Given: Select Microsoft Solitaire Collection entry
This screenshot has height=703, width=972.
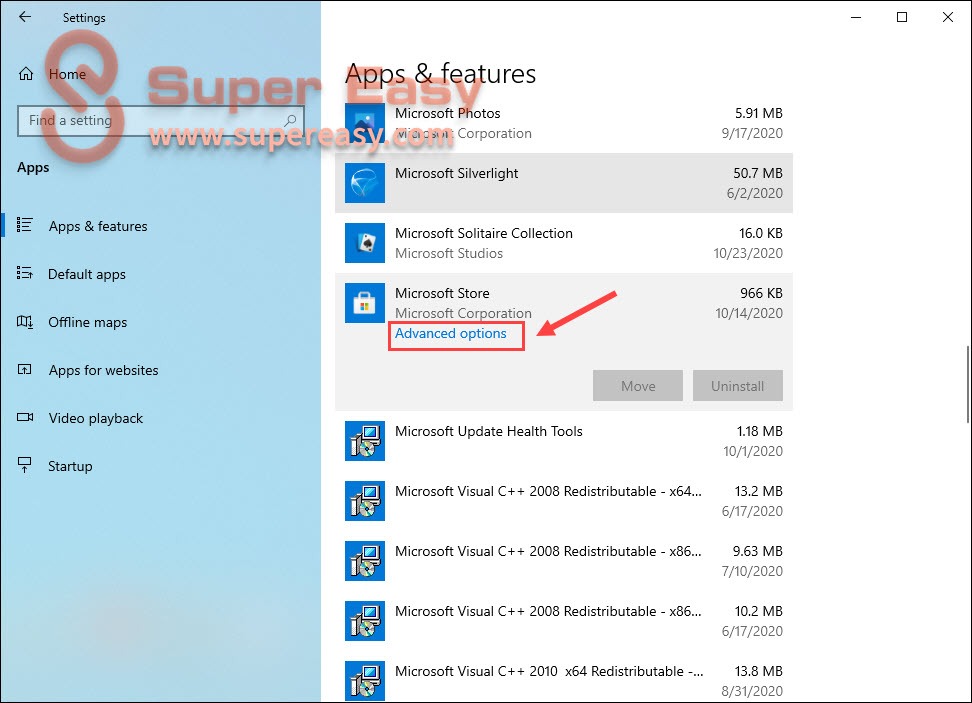Looking at the screenshot, I should click(484, 234).
